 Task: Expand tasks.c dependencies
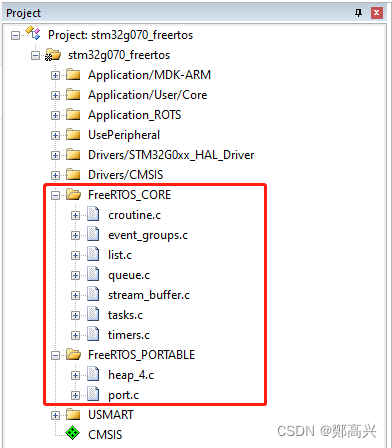[75, 315]
